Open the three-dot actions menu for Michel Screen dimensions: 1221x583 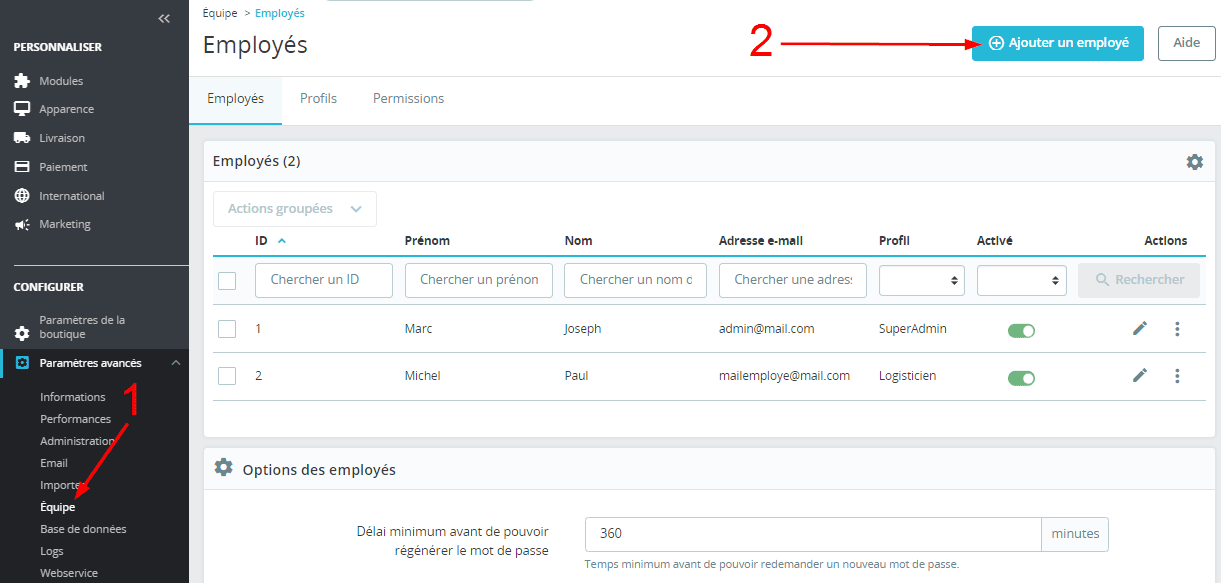1177,376
